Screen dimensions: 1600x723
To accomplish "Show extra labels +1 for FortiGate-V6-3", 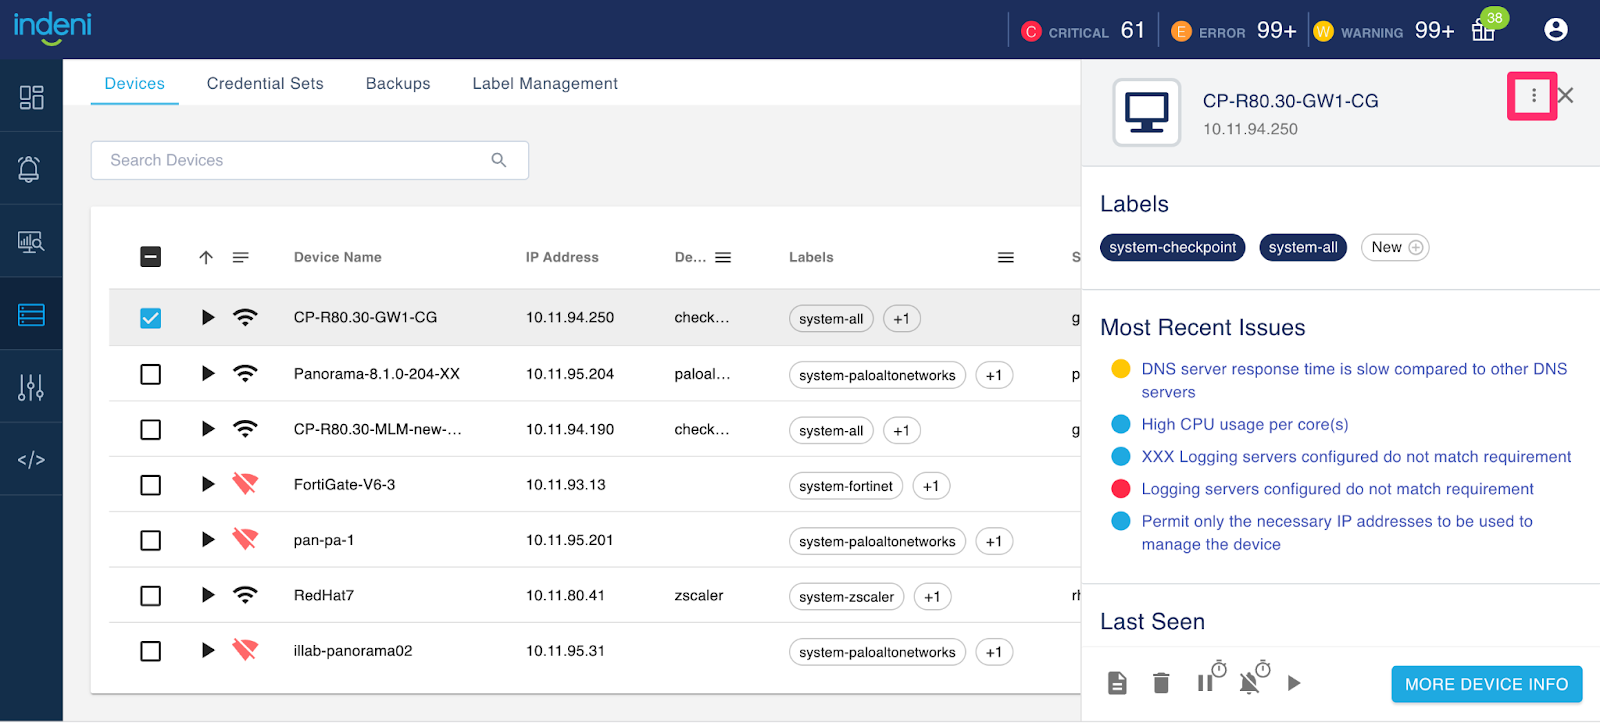I will (x=931, y=486).
